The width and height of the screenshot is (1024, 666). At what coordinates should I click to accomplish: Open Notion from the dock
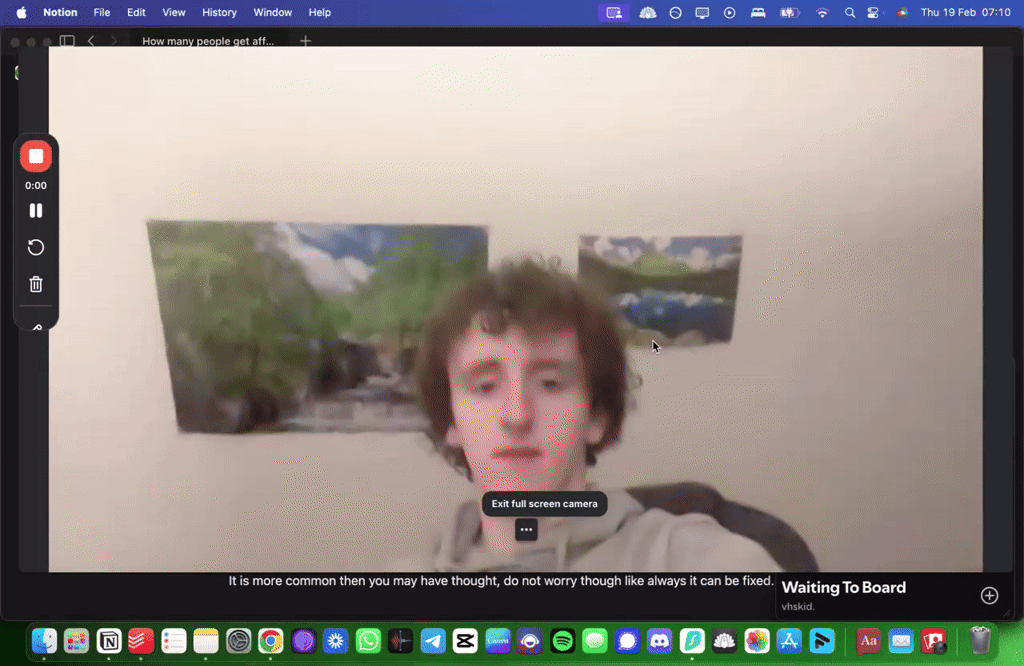(109, 641)
